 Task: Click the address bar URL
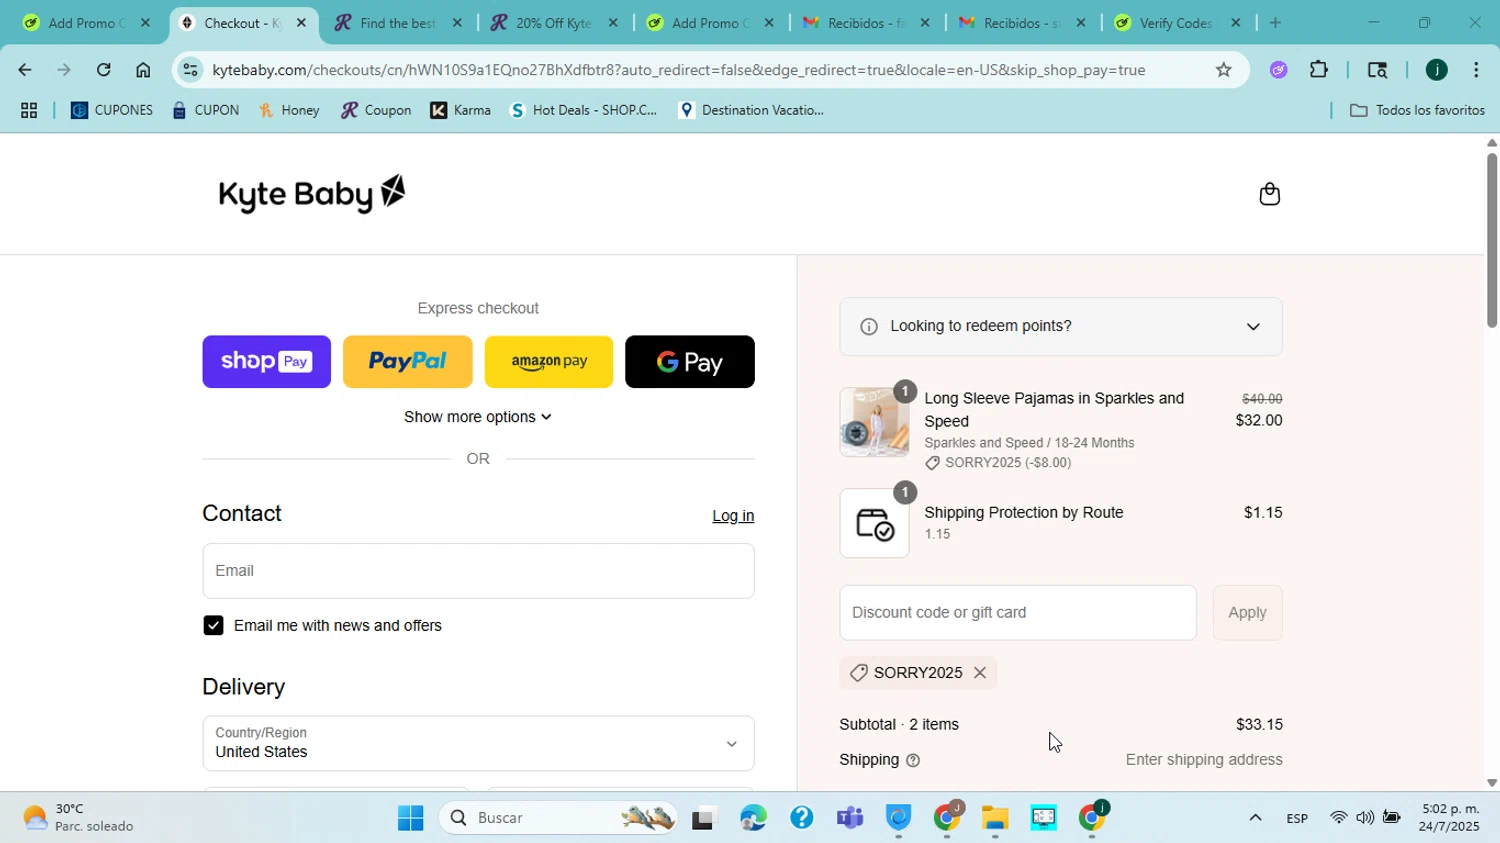(678, 70)
